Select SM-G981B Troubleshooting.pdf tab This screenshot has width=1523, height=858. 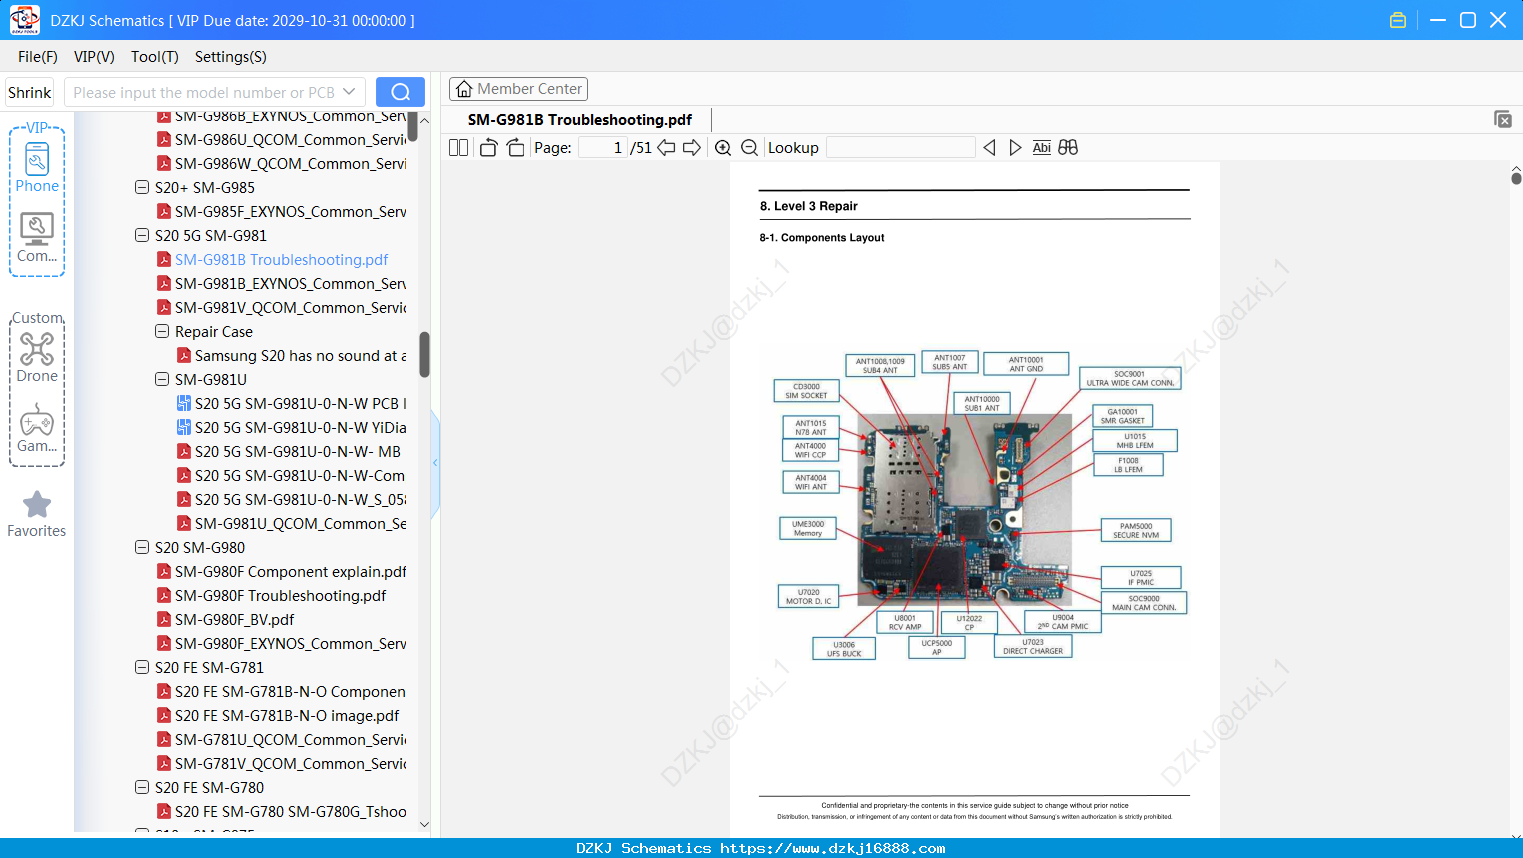(x=580, y=119)
